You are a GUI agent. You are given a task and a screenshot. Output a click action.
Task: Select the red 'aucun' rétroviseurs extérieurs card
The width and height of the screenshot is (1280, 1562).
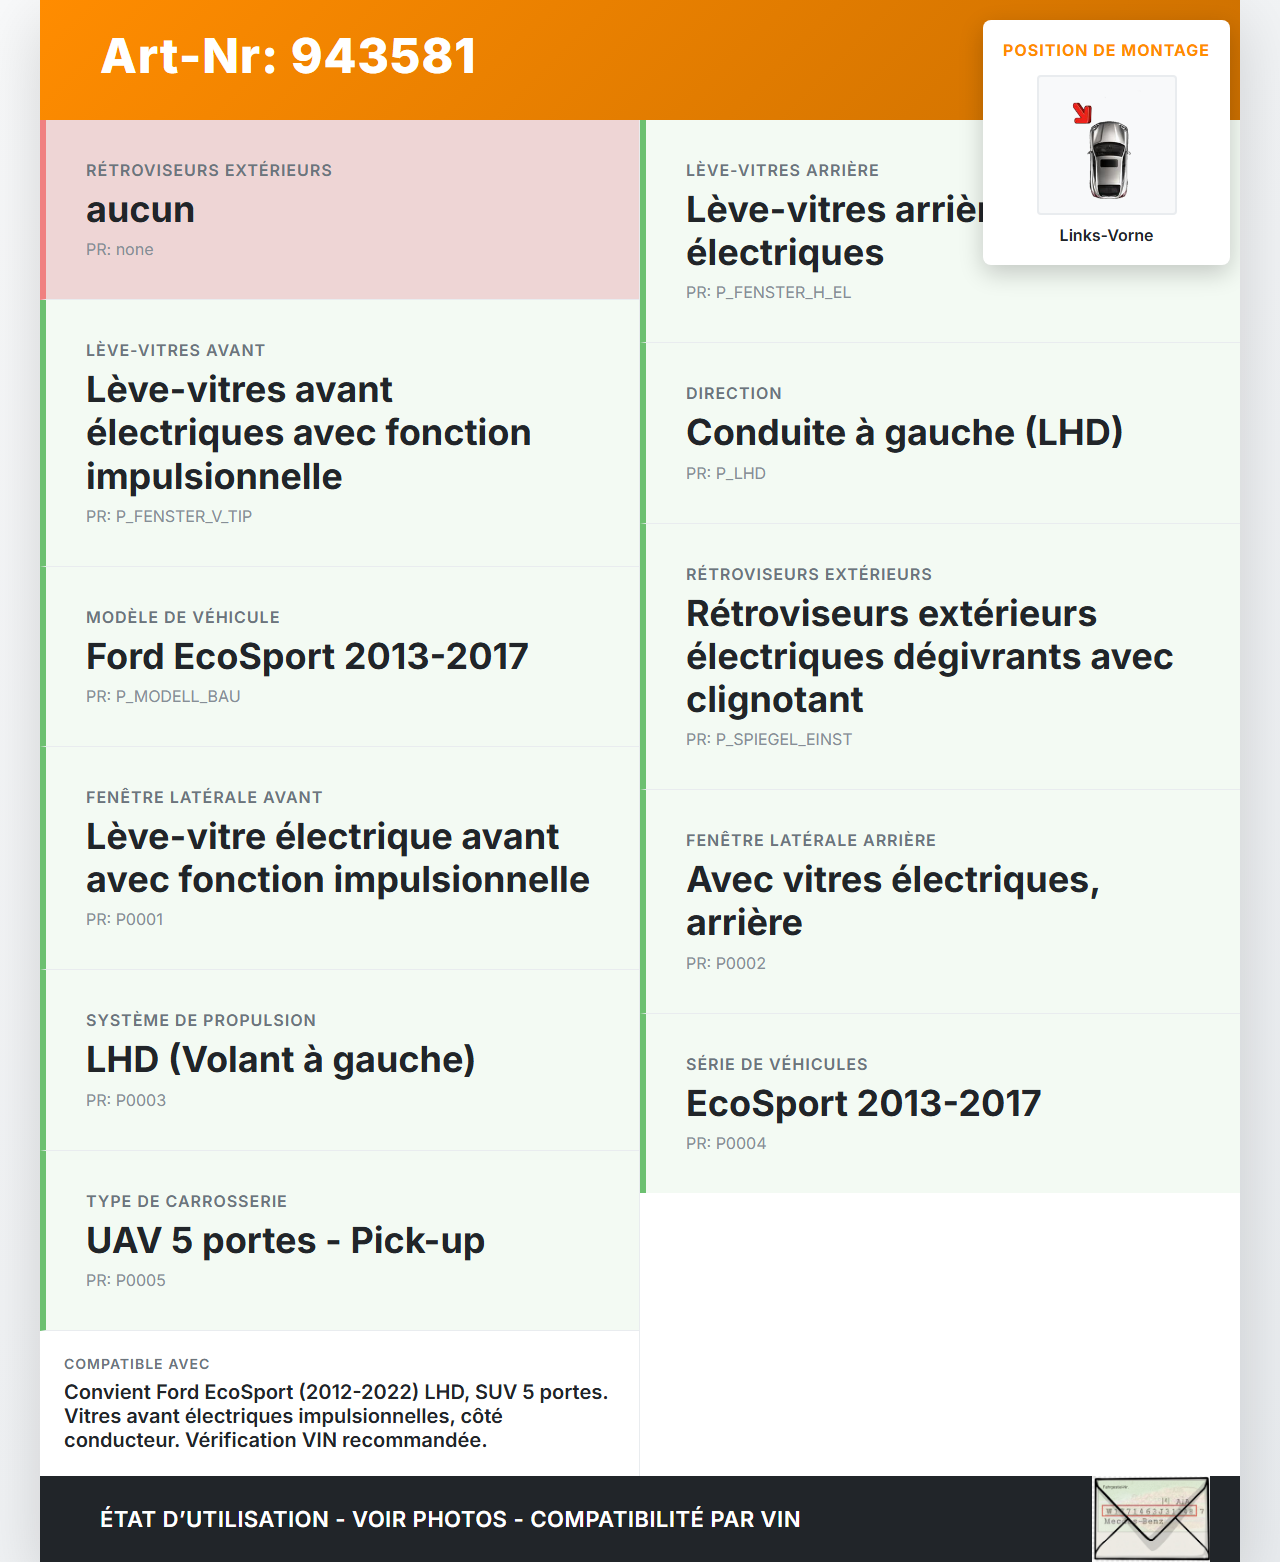340,210
